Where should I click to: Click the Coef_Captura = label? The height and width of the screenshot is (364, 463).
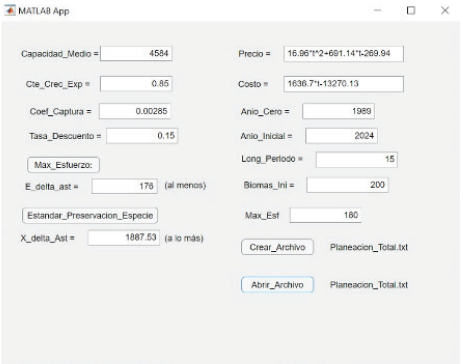[x=60, y=111]
